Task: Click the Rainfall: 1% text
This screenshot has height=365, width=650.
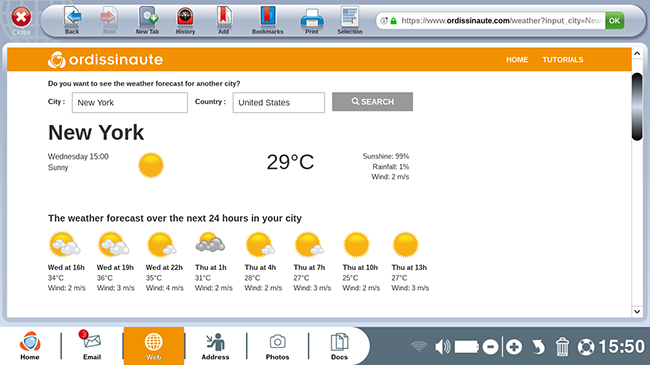Action: point(390,167)
